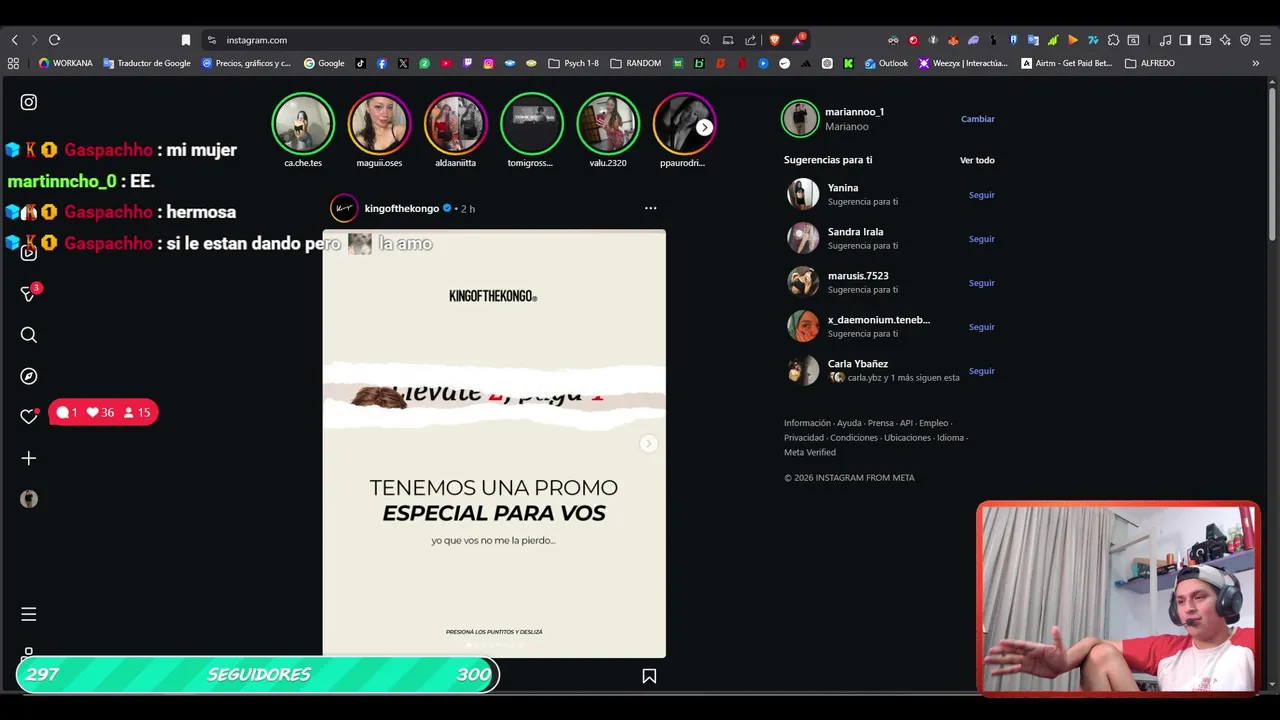The image size is (1280, 720).
Task: Toggle the browser sidebar panel icon
Action: coord(1185,40)
